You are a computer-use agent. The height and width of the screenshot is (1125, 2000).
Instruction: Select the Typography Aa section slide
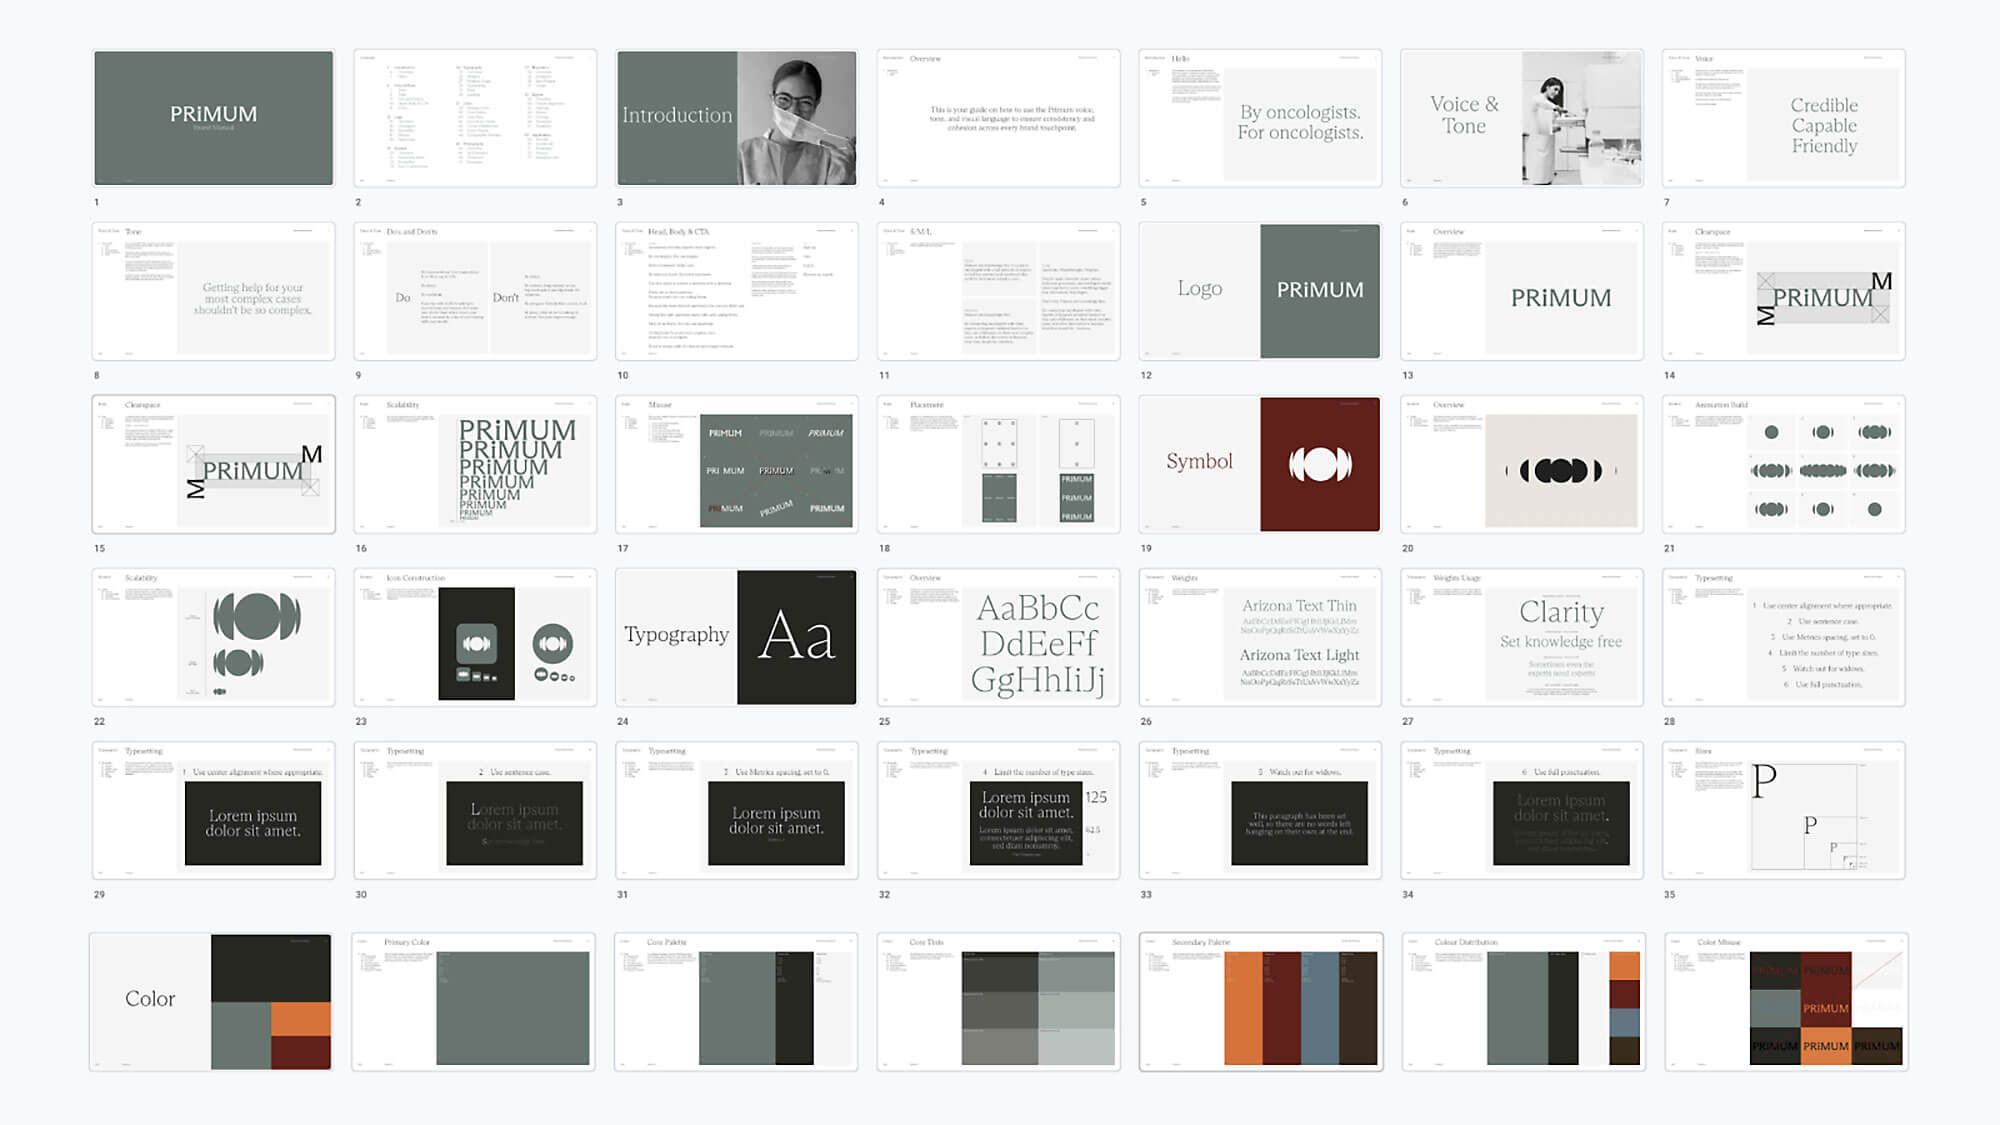pyautogui.click(x=737, y=637)
